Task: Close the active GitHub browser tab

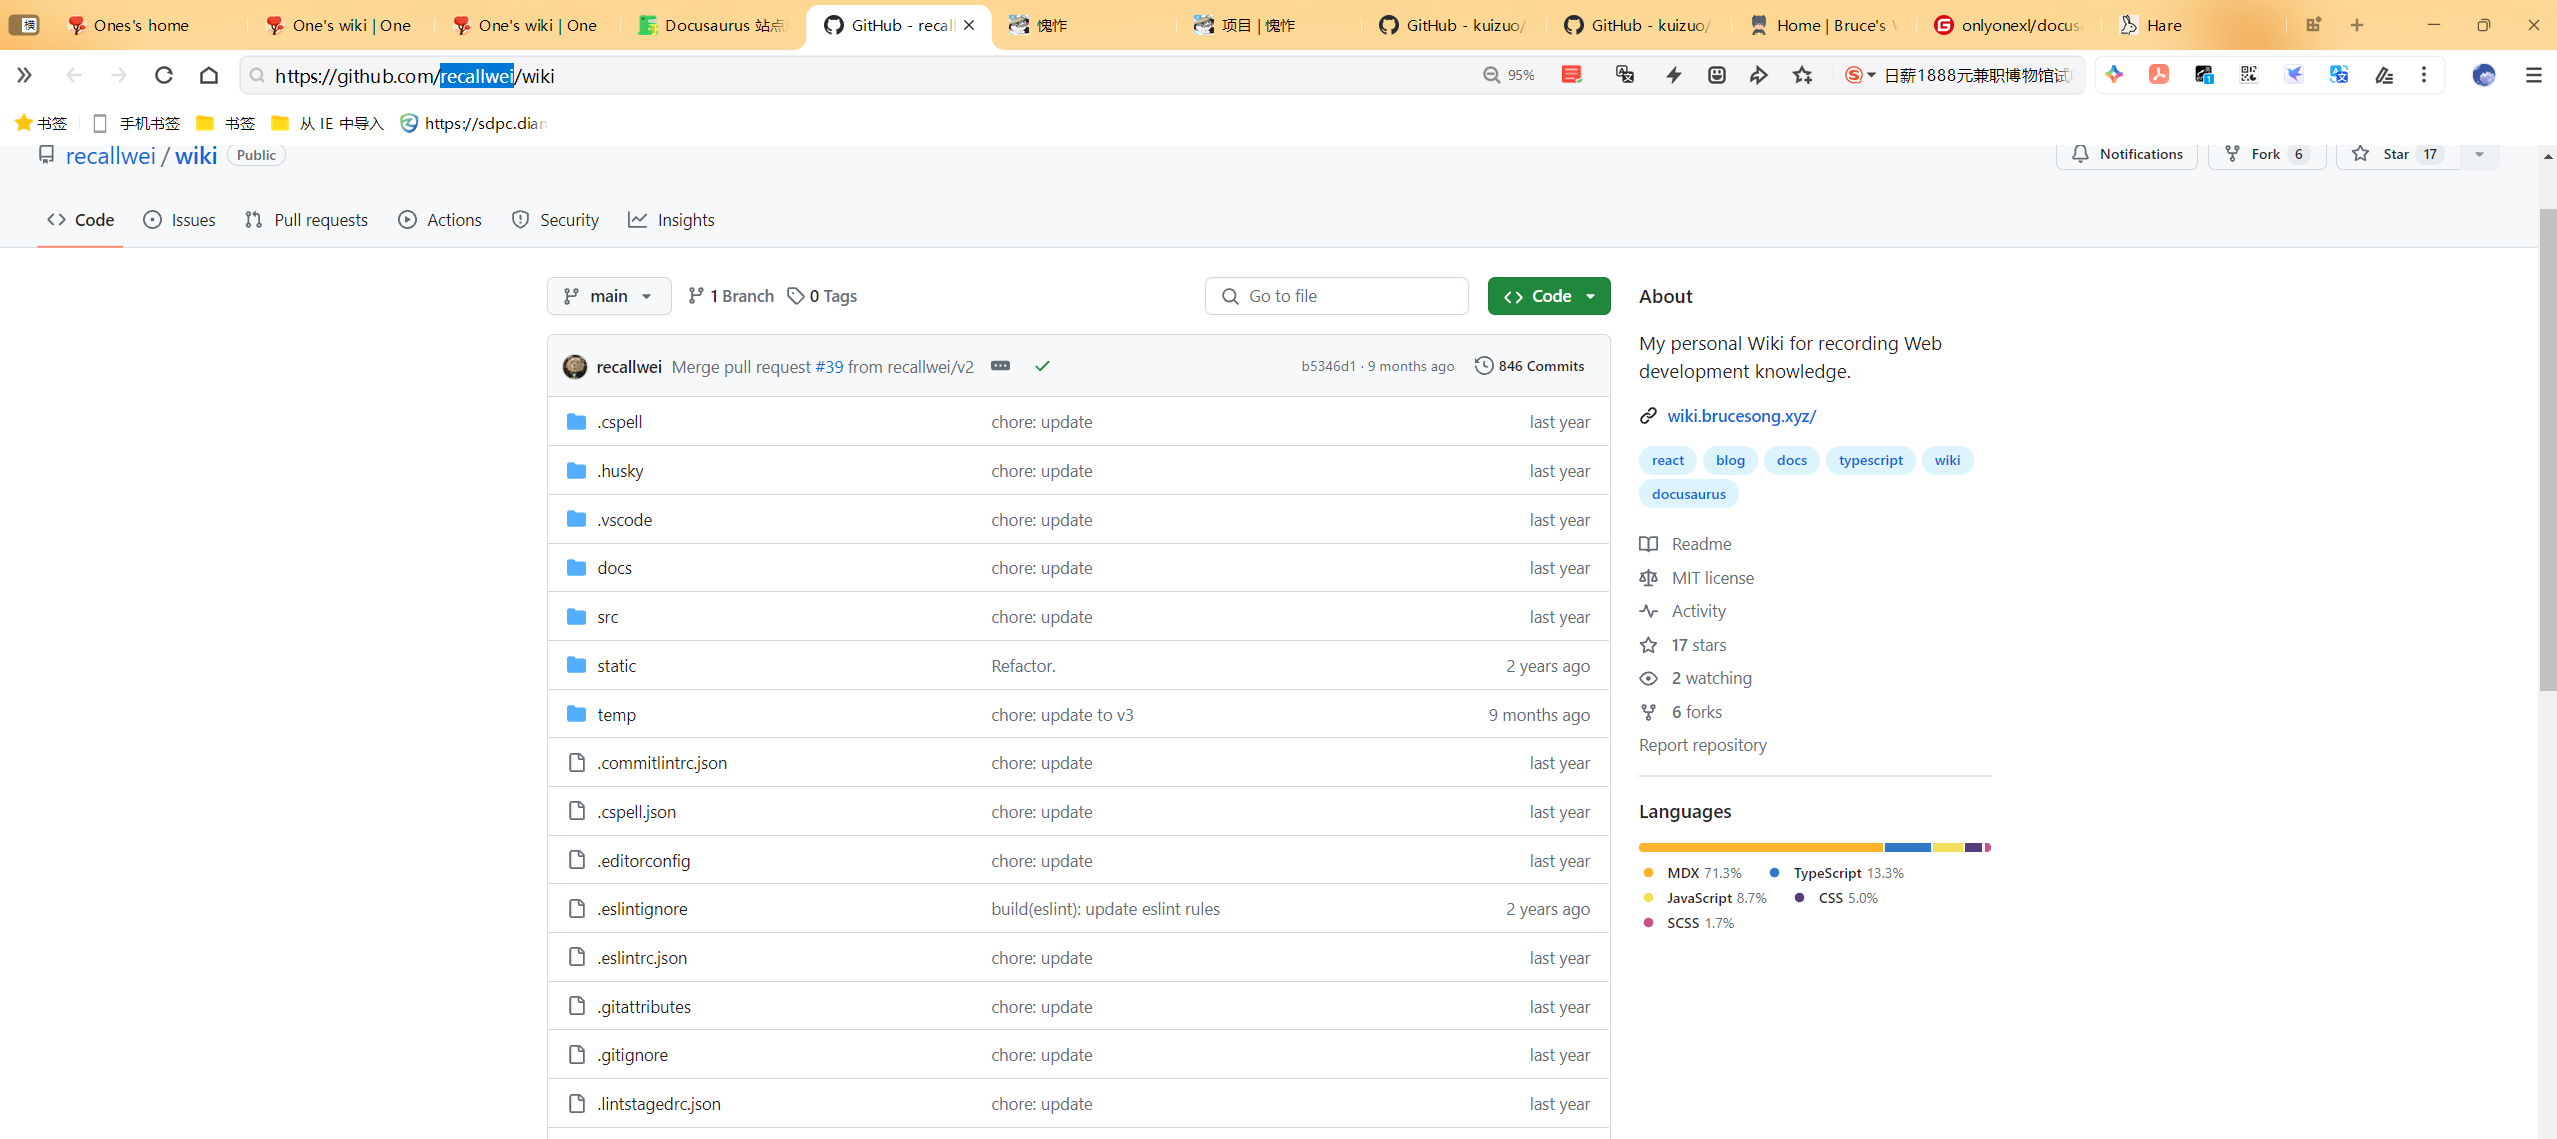Action: (x=969, y=25)
